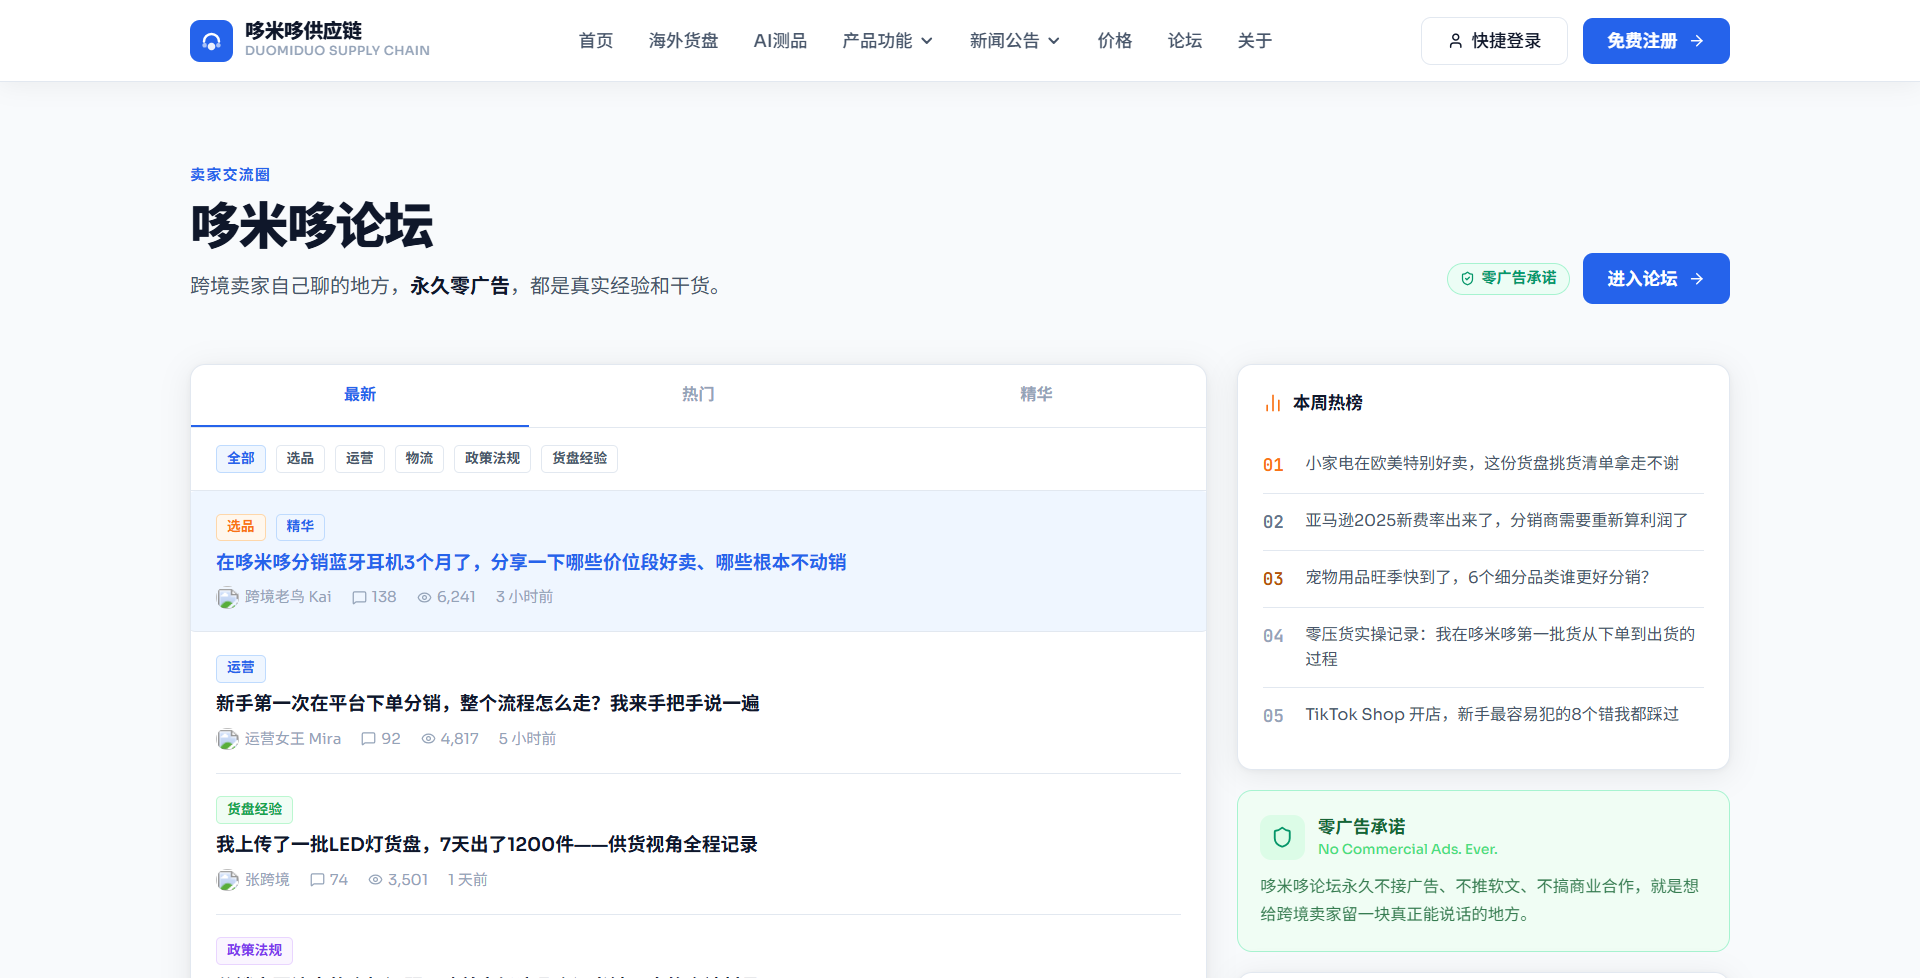Click the 卖家交流圈 label above the title
This screenshot has width=1920, height=978.
click(230, 175)
